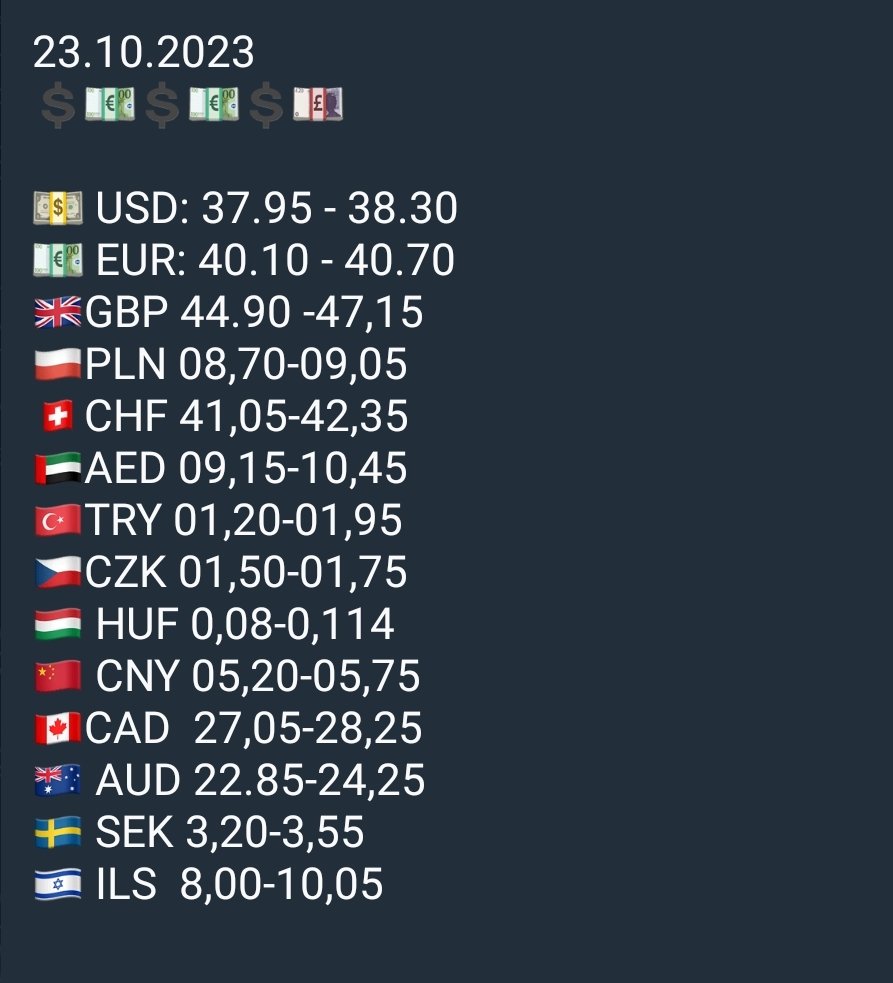Image resolution: width=893 pixels, height=983 pixels.
Task: Click the euro banknote emoji beside EUR
Action: pyautogui.click(x=58, y=261)
